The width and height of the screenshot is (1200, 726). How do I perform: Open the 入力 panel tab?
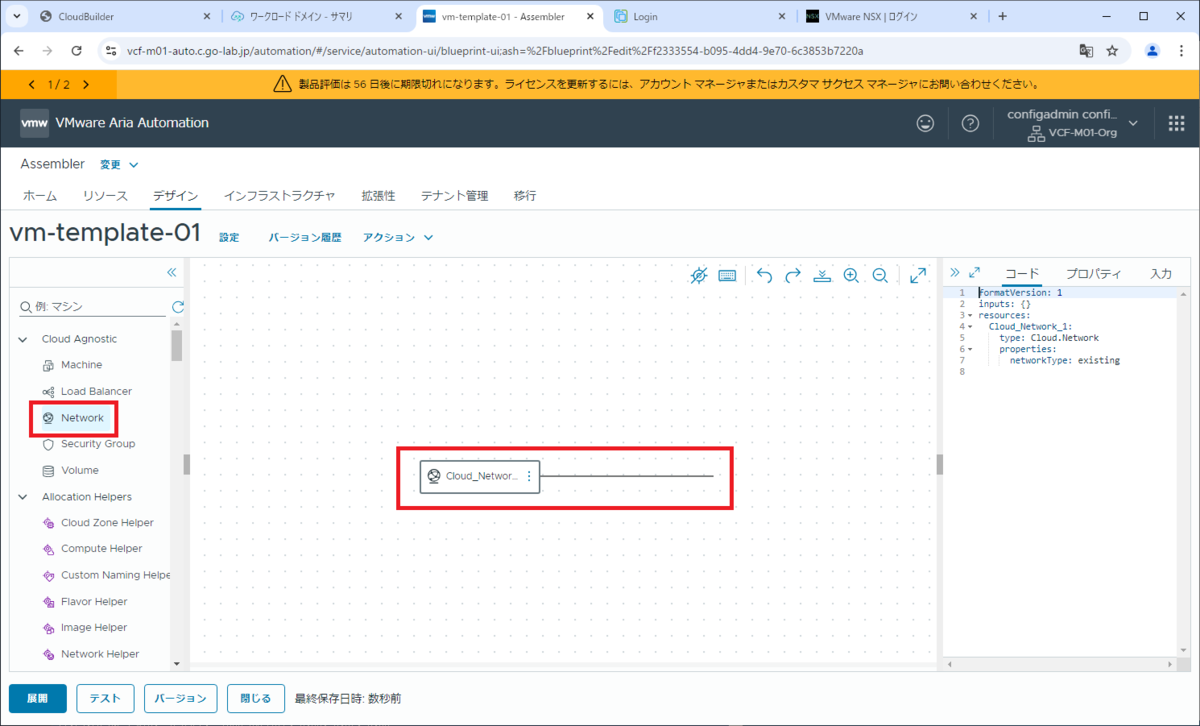tap(1161, 273)
